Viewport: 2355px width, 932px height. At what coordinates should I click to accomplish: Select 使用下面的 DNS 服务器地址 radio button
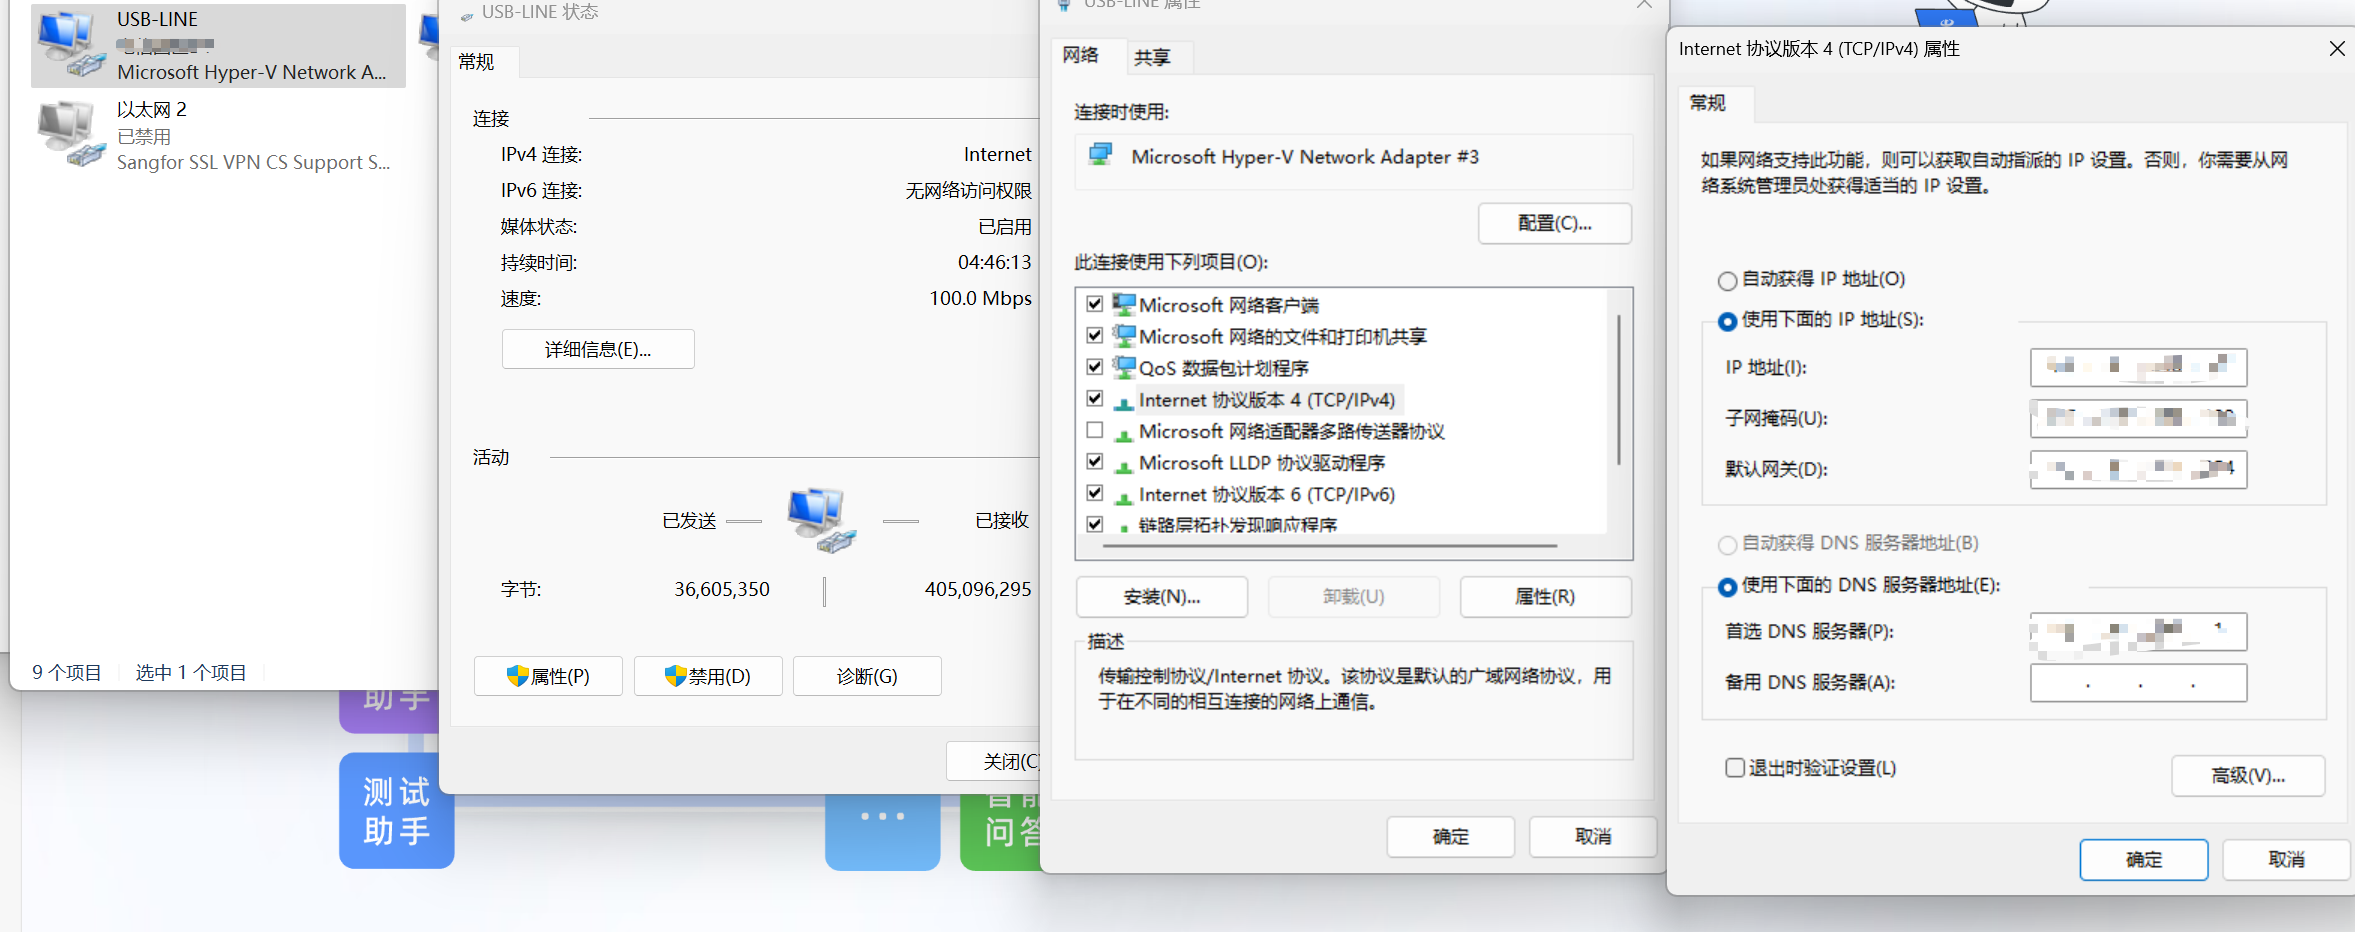[1727, 587]
